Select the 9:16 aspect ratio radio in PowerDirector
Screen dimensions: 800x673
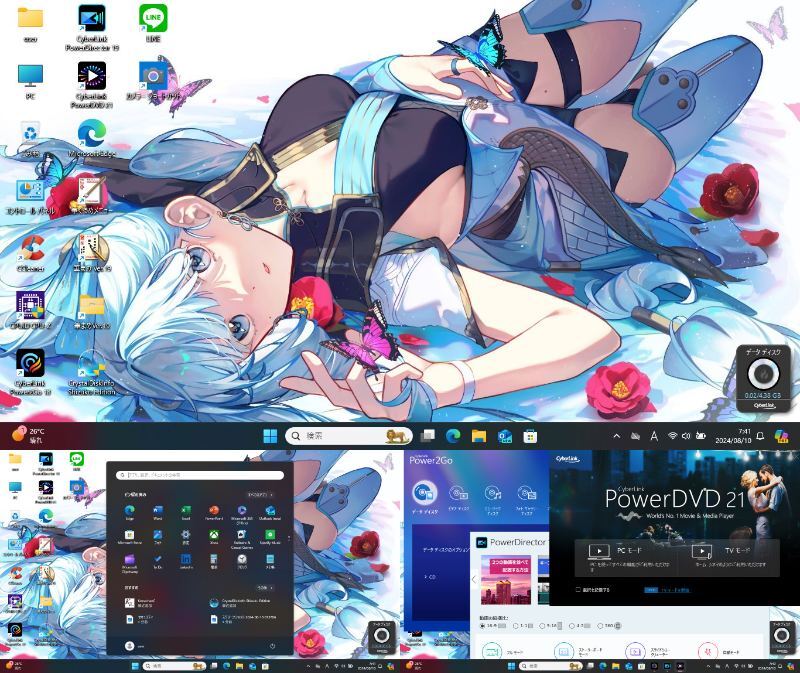coord(543,626)
